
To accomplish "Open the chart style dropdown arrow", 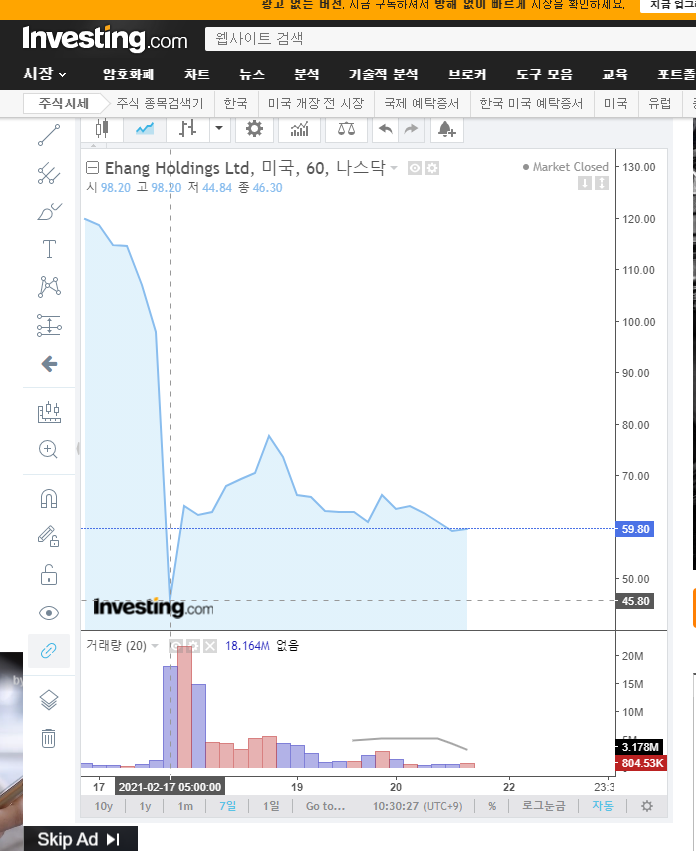I will pyautogui.click(x=219, y=129).
